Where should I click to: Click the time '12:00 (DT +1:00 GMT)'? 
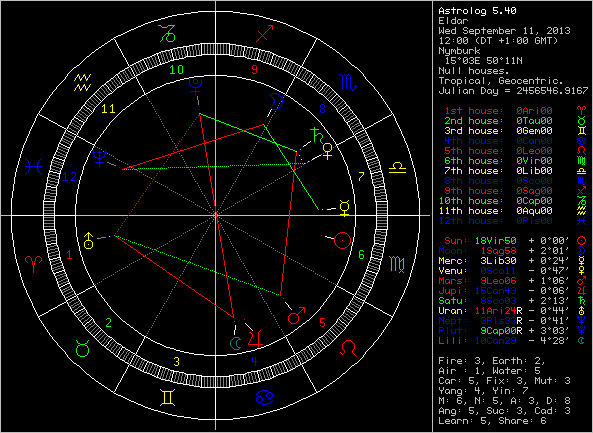[498, 40]
